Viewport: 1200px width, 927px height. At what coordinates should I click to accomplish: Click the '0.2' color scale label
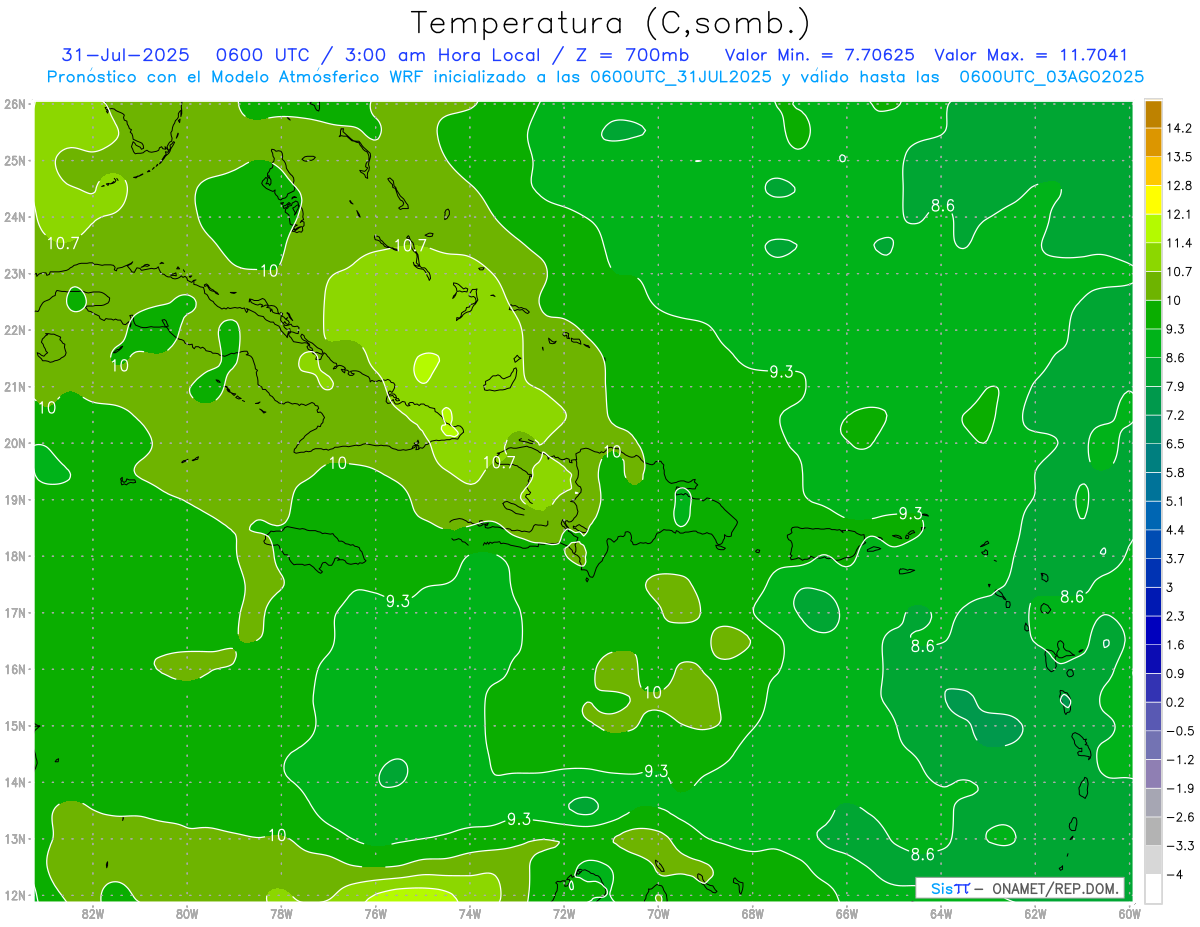pyautogui.click(x=1175, y=702)
